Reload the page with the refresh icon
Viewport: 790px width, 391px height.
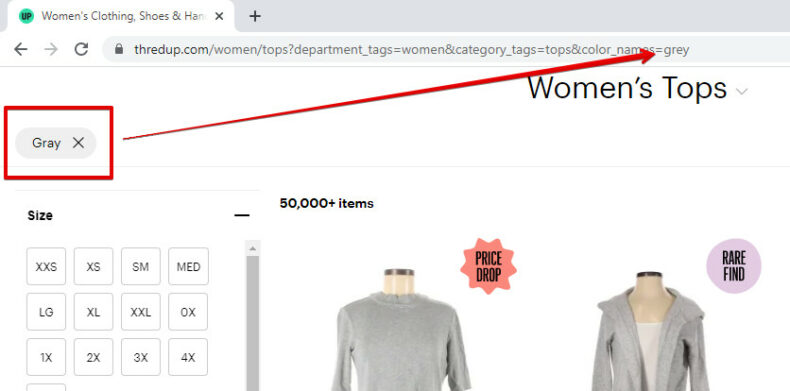[x=81, y=49]
